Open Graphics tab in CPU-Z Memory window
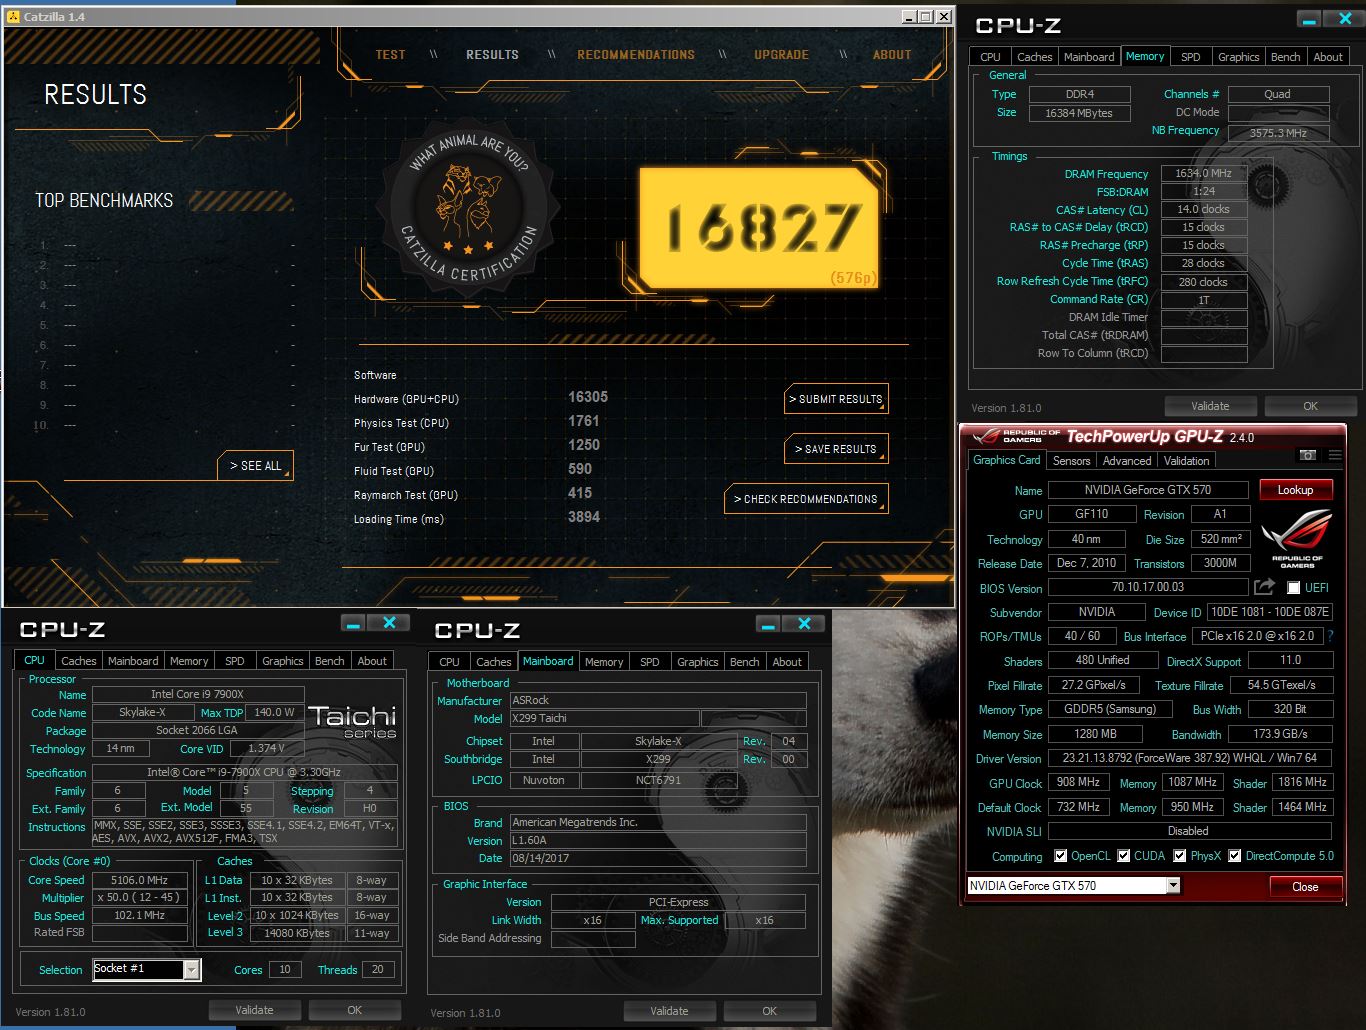The height and width of the screenshot is (1030, 1366). tap(1238, 57)
